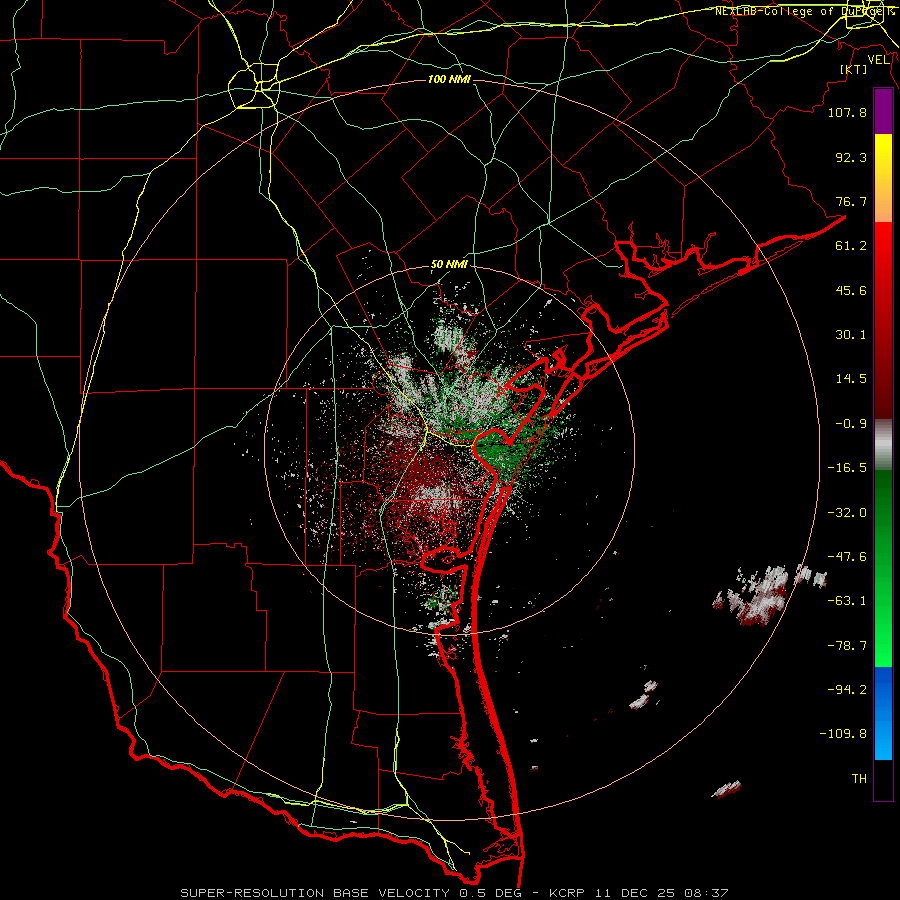
Task: Click the 14.5 velocity scale value
Action: click(851, 379)
